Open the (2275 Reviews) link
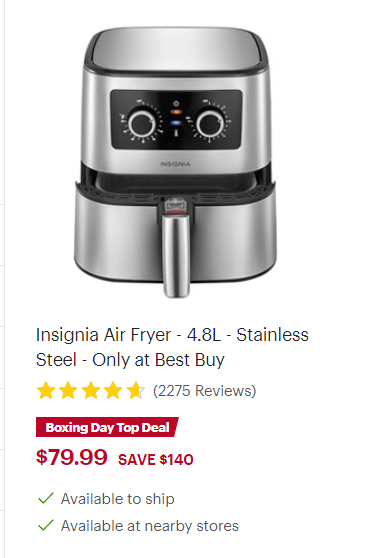 (x=205, y=391)
